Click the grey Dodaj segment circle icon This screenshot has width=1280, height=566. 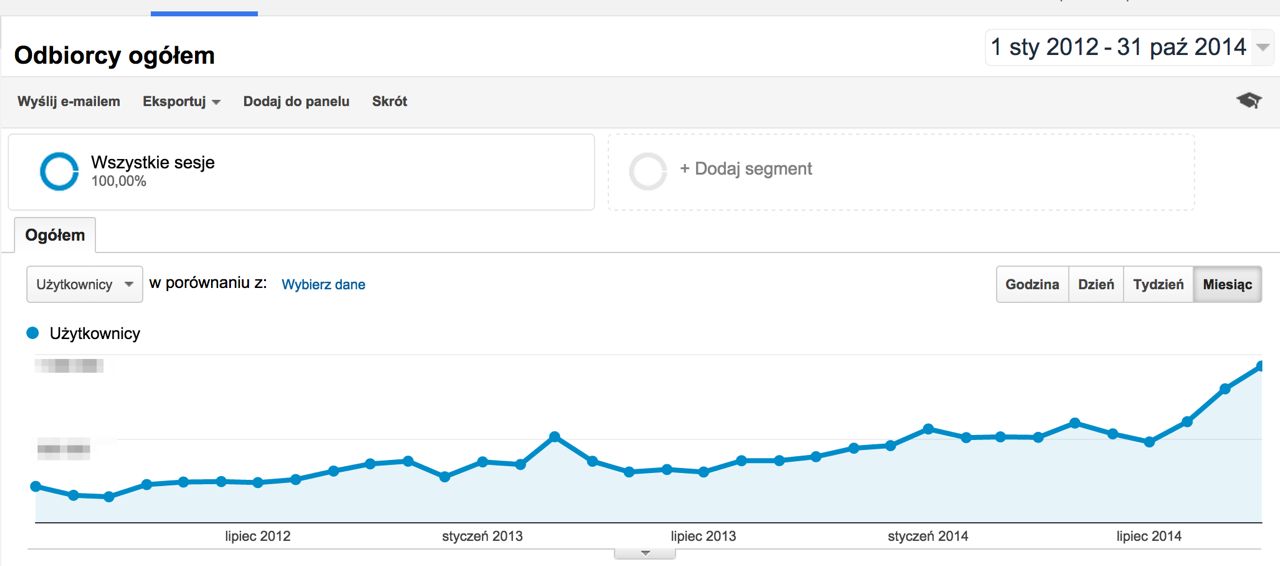tap(647, 171)
